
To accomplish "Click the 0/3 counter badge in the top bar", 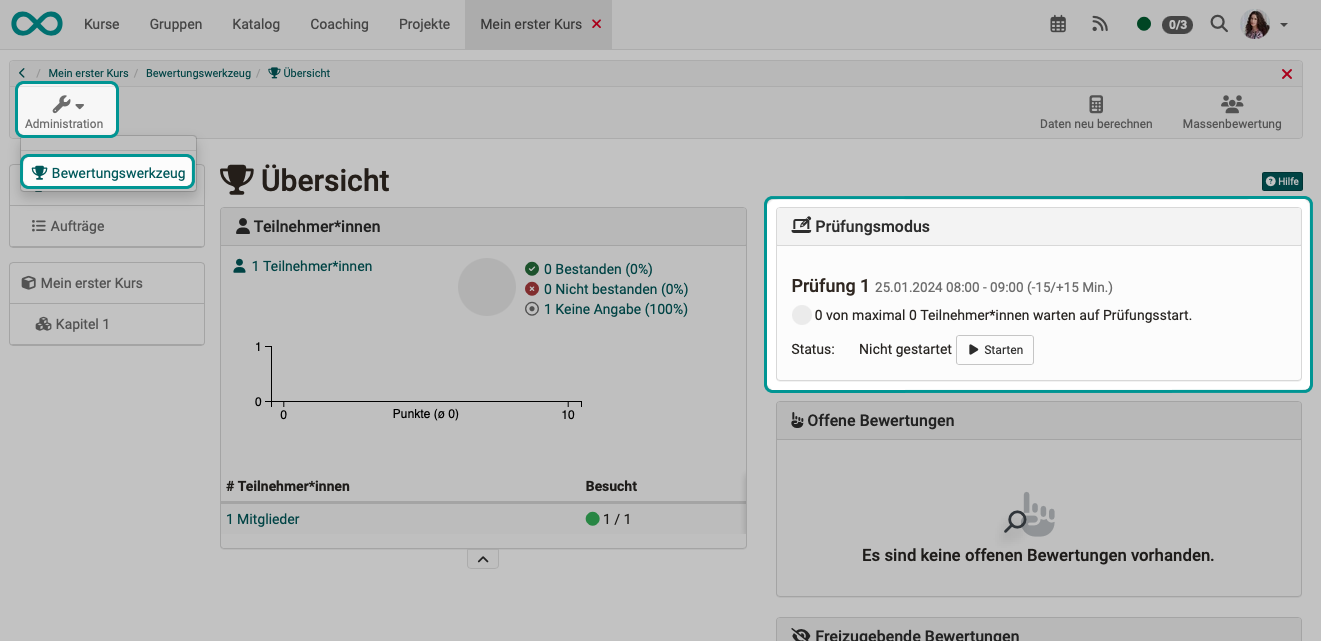I will click(1176, 24).
